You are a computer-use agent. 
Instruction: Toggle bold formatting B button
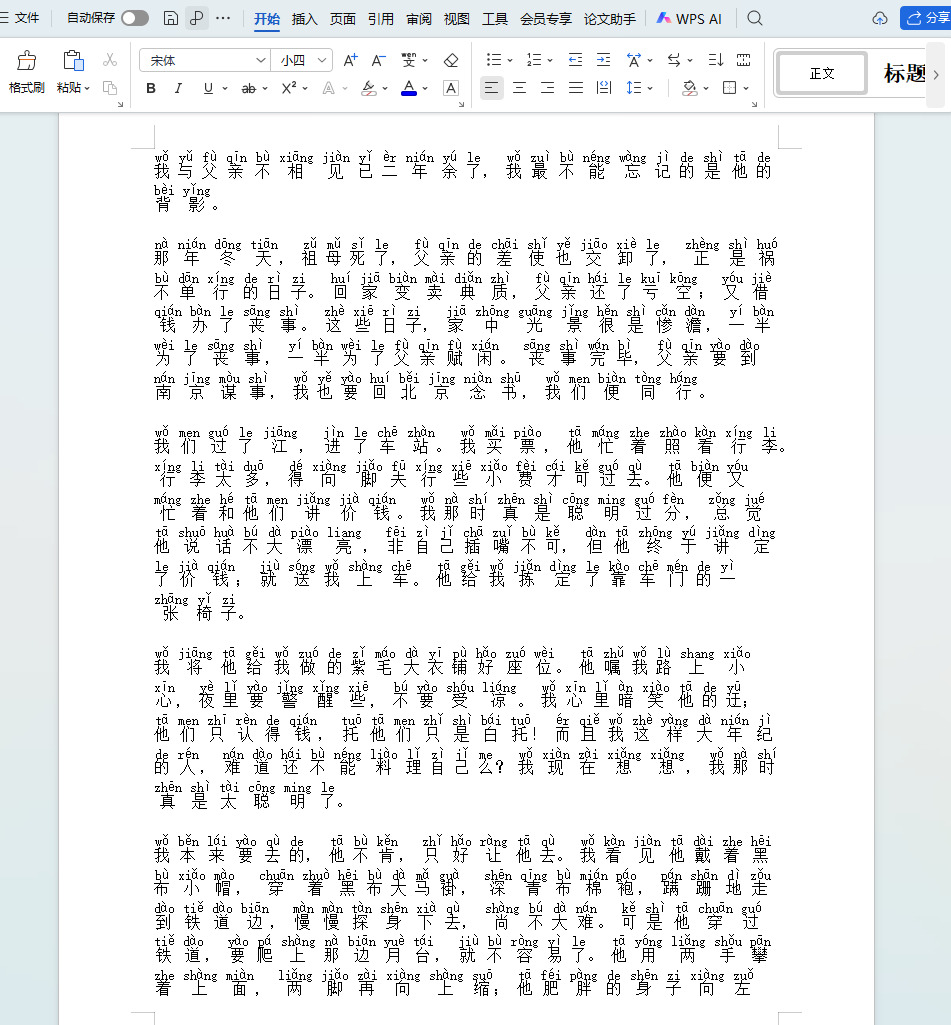click(x=151, y=88)
